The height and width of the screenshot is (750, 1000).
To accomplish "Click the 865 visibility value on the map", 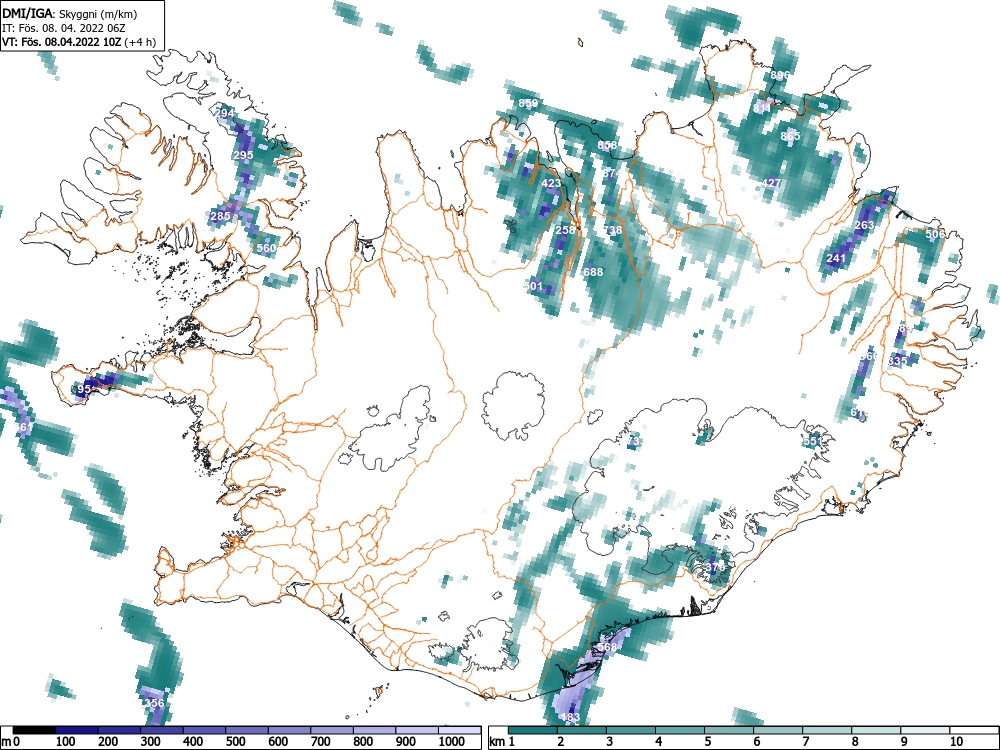I will pos(790,136).
